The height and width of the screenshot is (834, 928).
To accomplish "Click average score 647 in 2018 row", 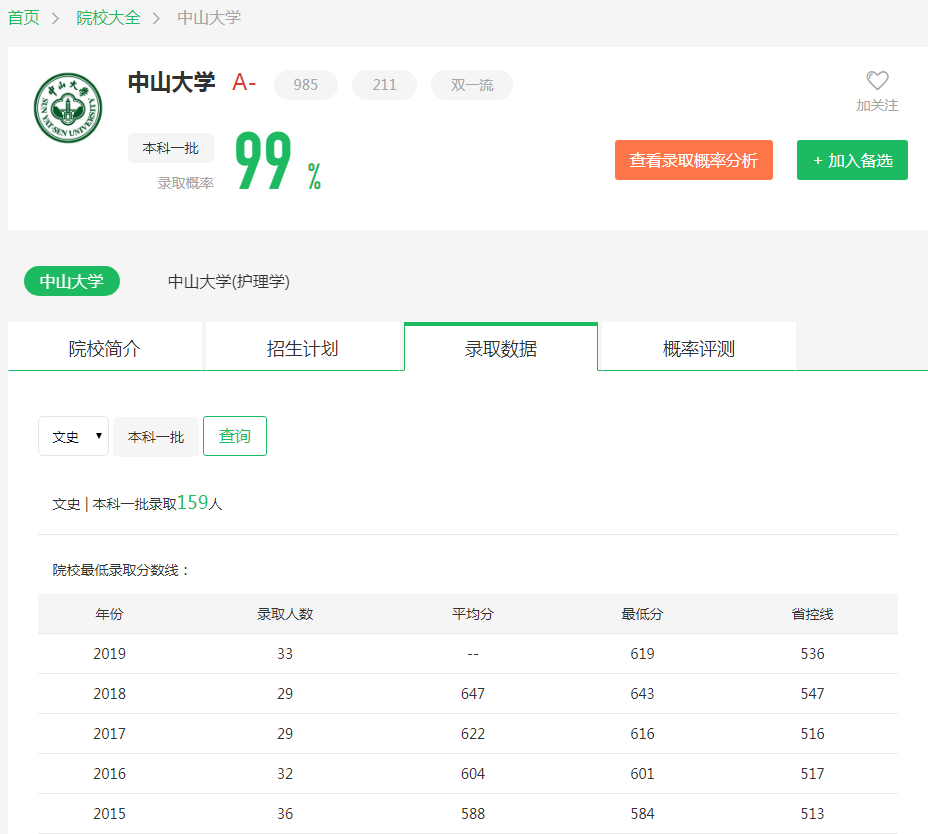I will point(472,693).
